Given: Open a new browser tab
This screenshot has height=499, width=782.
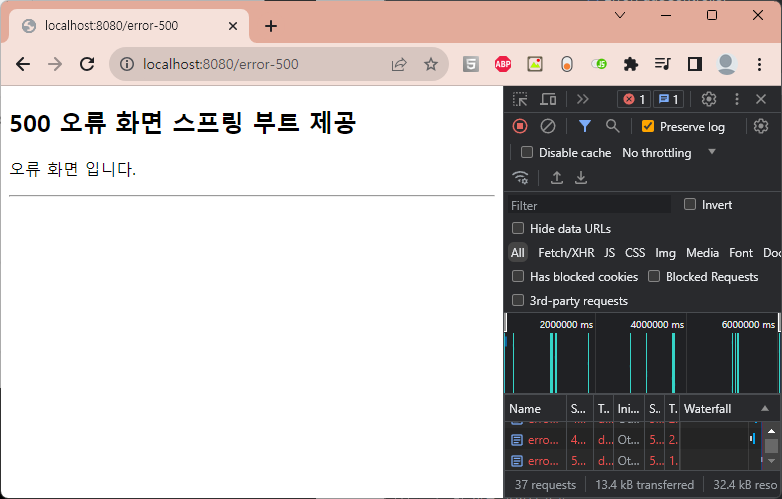Looking at the screenshot, I should (x=271, y=26).
